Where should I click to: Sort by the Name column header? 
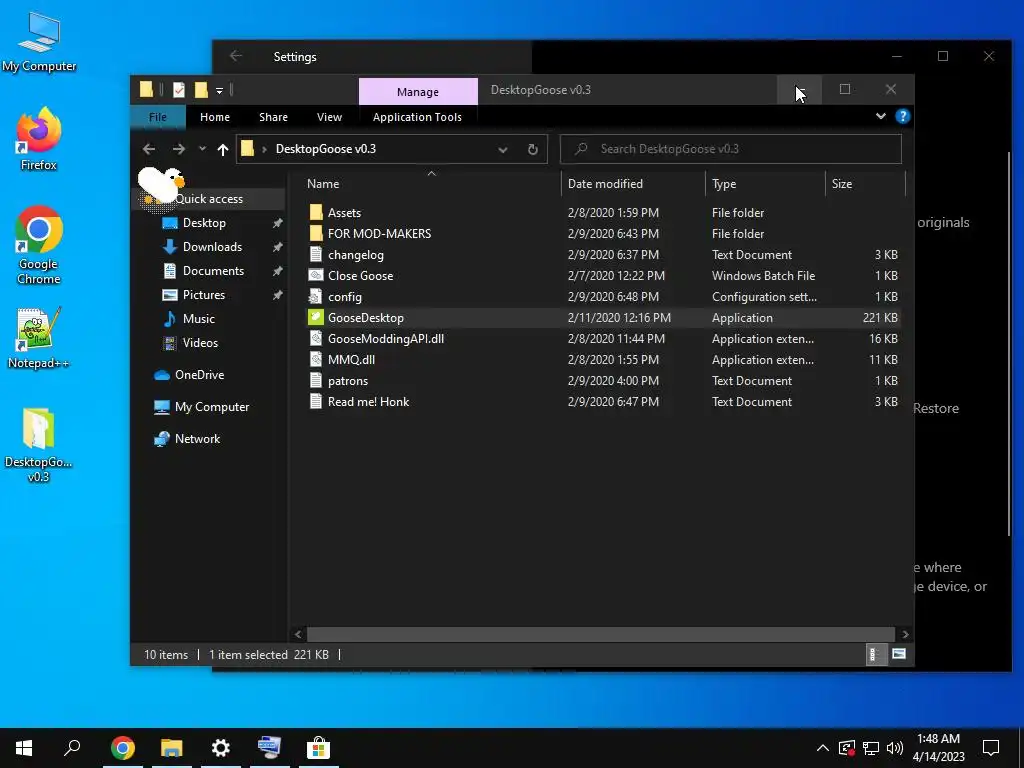click(431, 184)
